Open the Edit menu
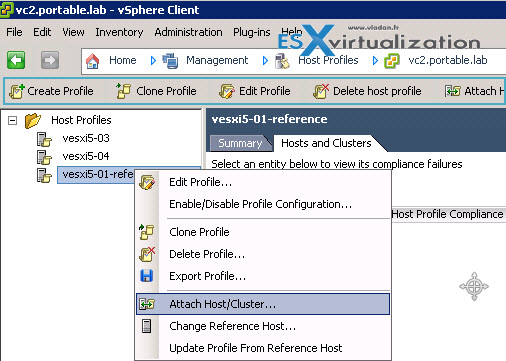Viewport: 506px width, 361px height. [42, 32]
